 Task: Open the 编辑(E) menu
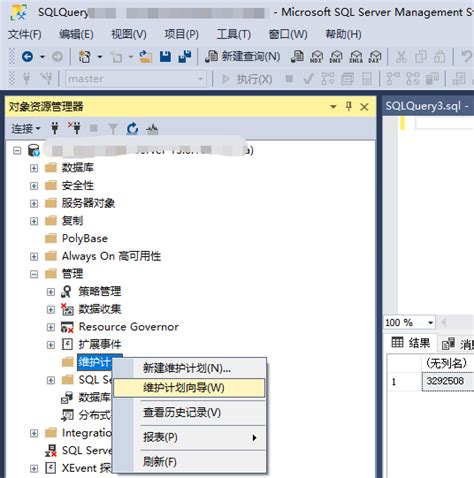point(76,34)
